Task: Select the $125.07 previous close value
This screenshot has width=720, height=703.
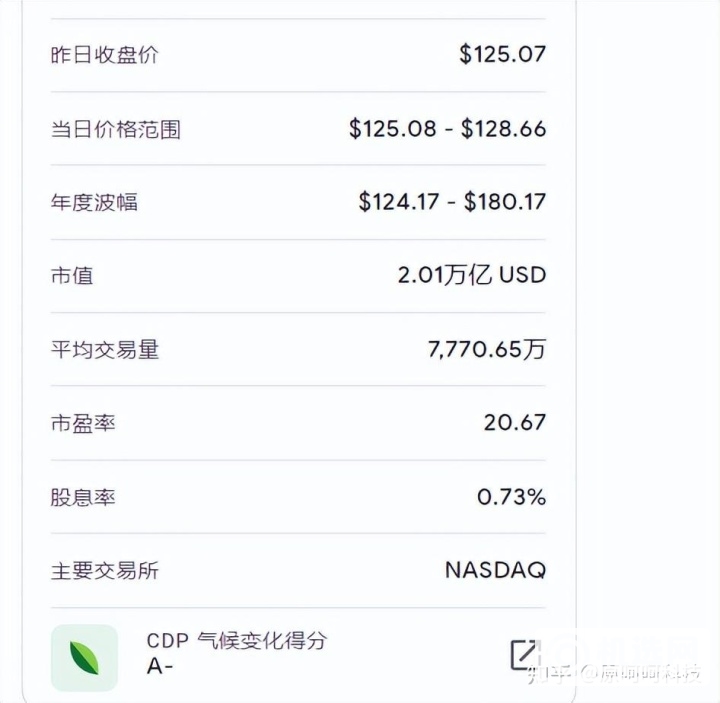Action: point(502,54)
